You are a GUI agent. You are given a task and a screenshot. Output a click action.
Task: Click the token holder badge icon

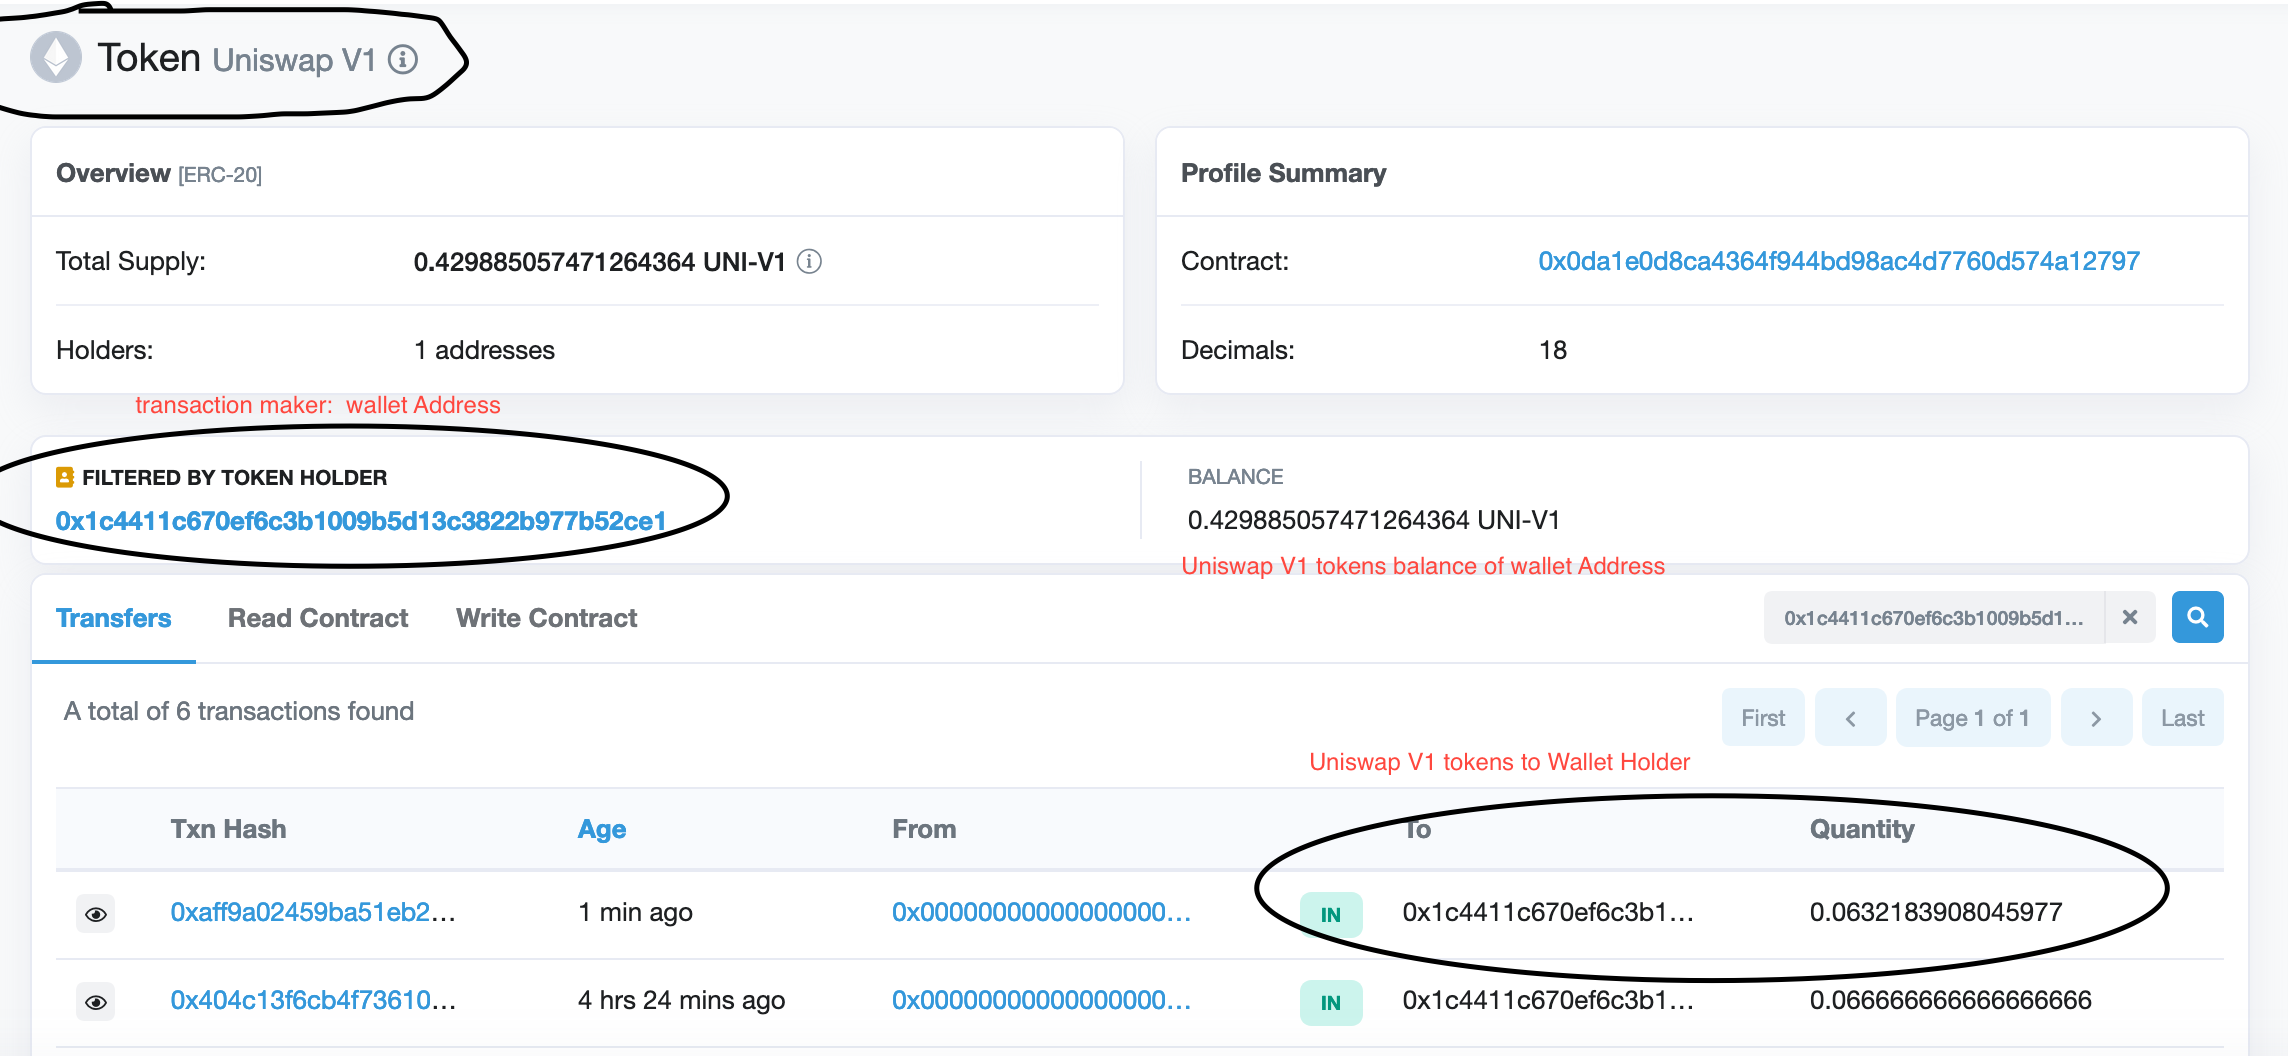[65, 477]
